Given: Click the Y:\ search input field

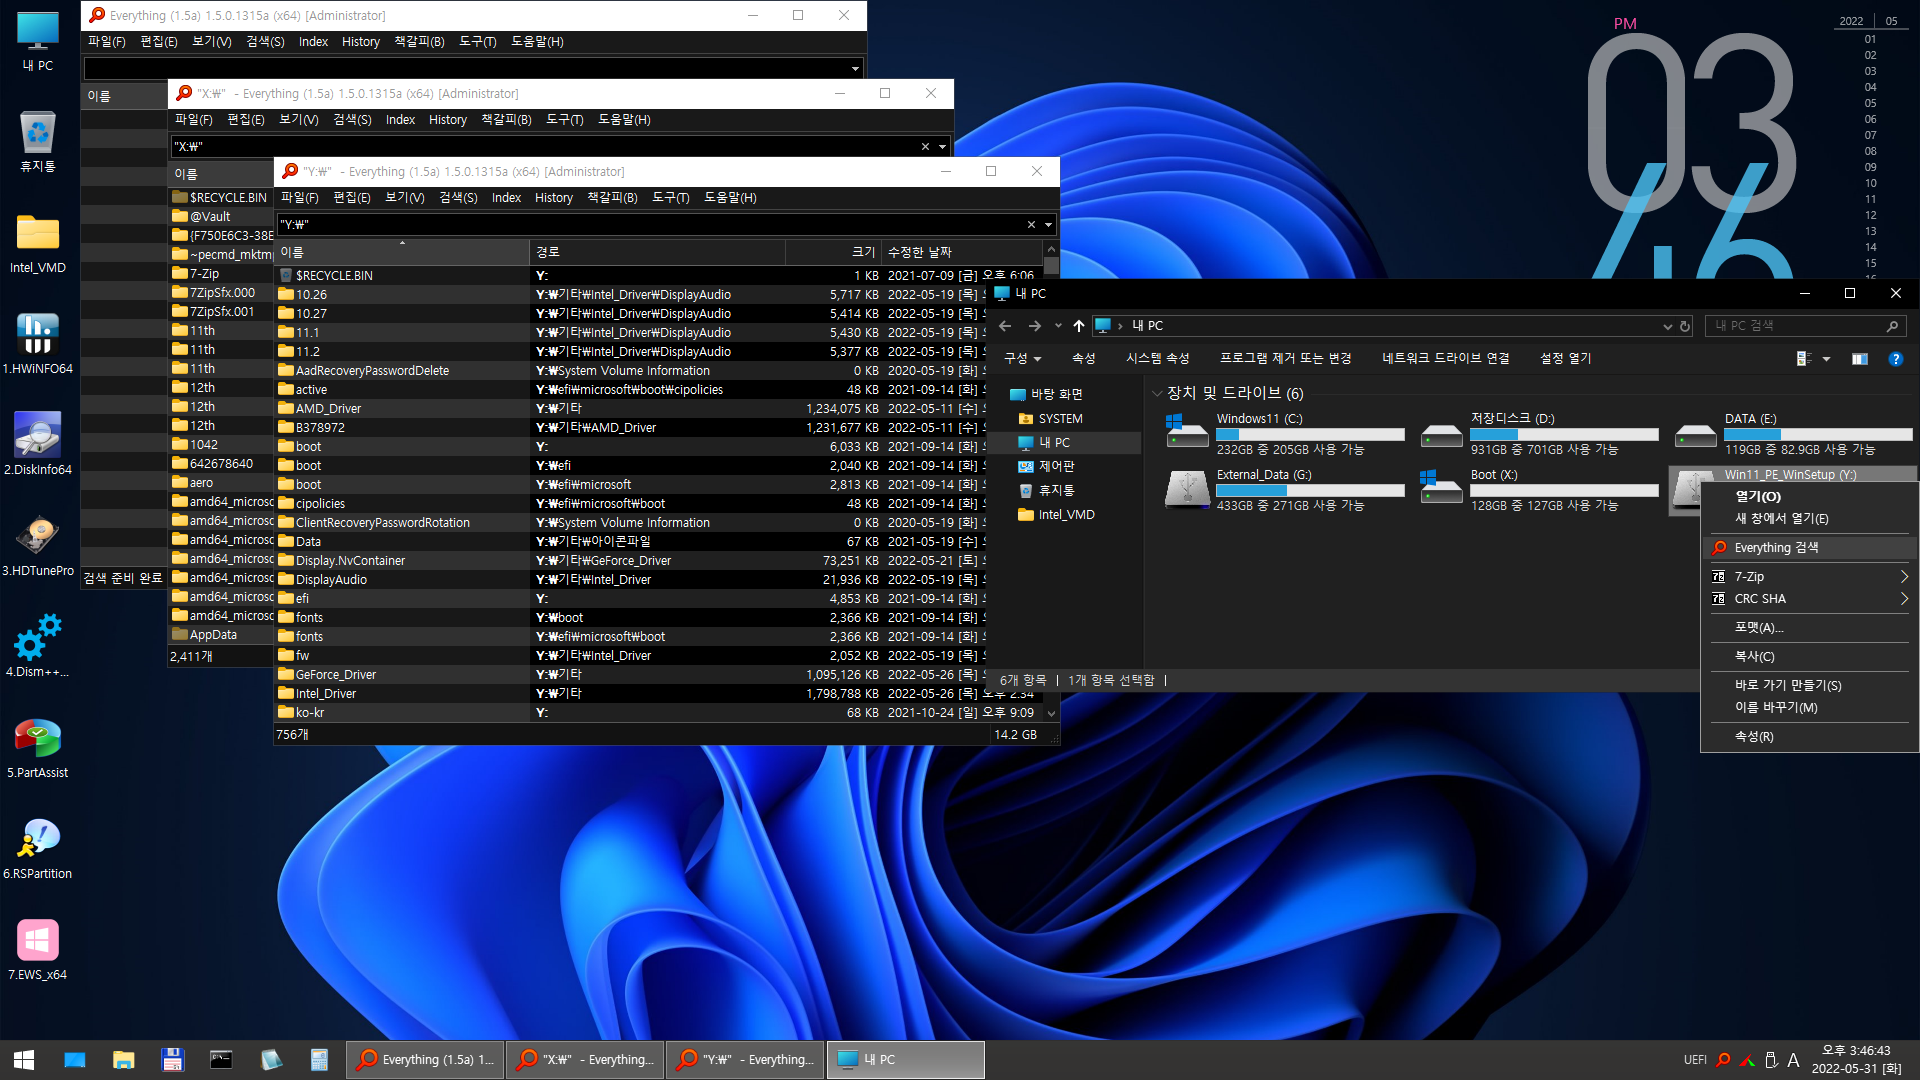Looking at the screenshot, I should (650, 225).
